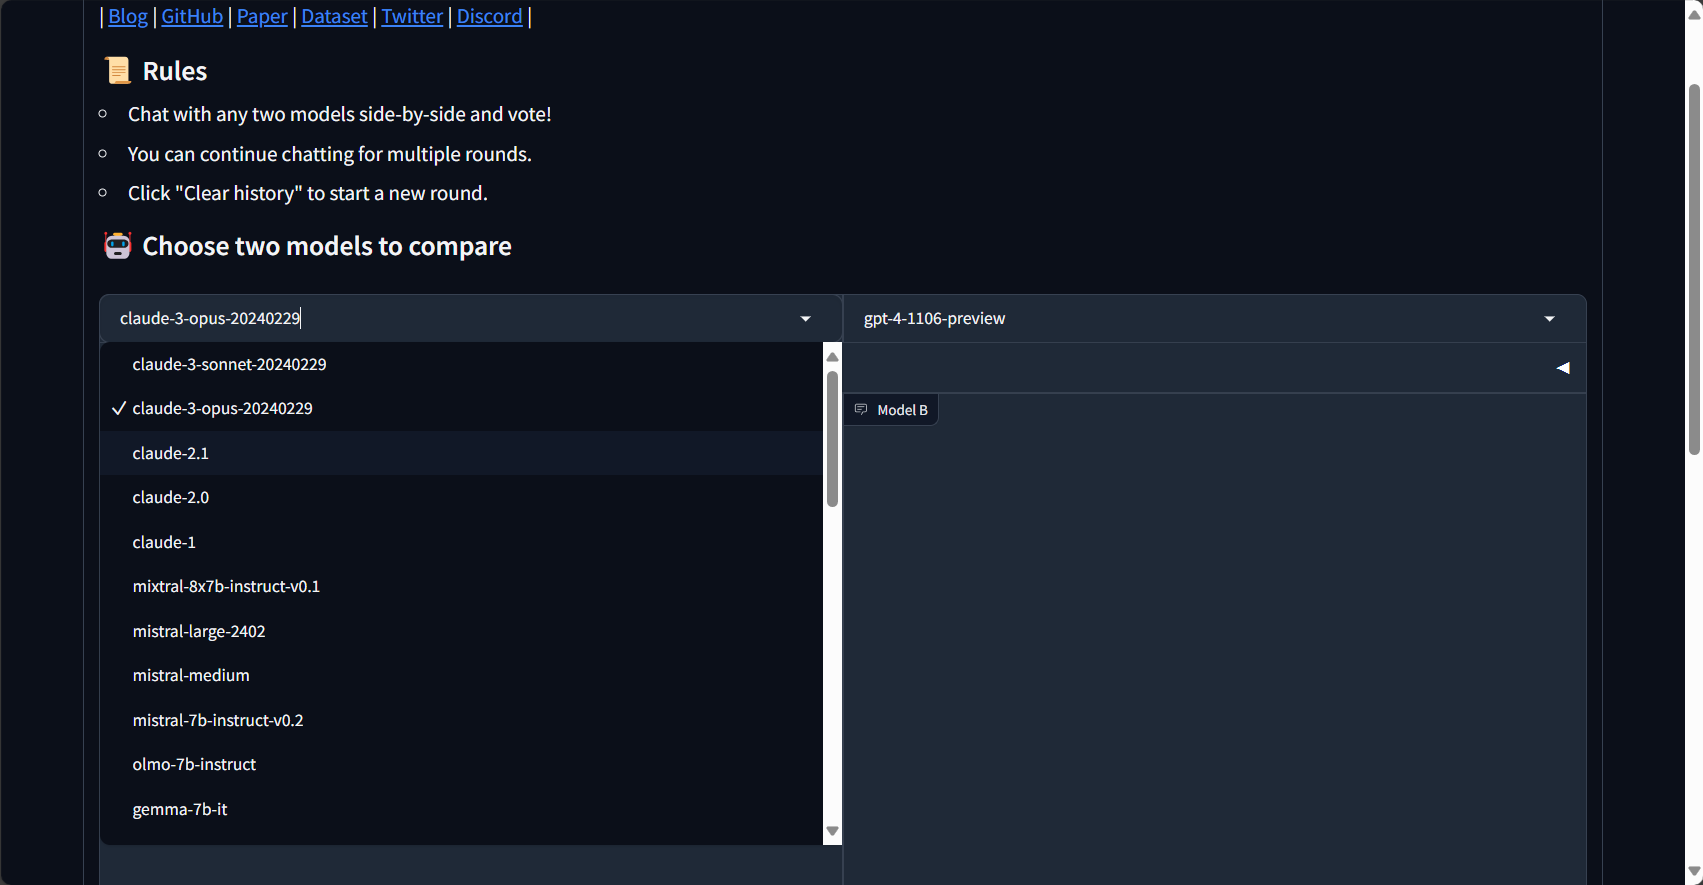Click the scroll icon beside Rules
The height and width of the screenshot is (885, 1703).
click(x=118, y=71)
